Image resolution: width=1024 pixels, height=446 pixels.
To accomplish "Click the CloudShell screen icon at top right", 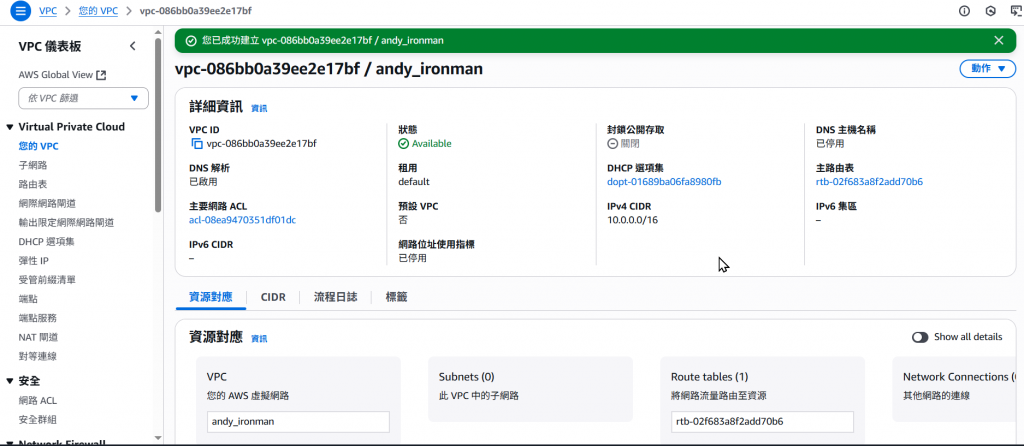I will tap(1017, 11).
